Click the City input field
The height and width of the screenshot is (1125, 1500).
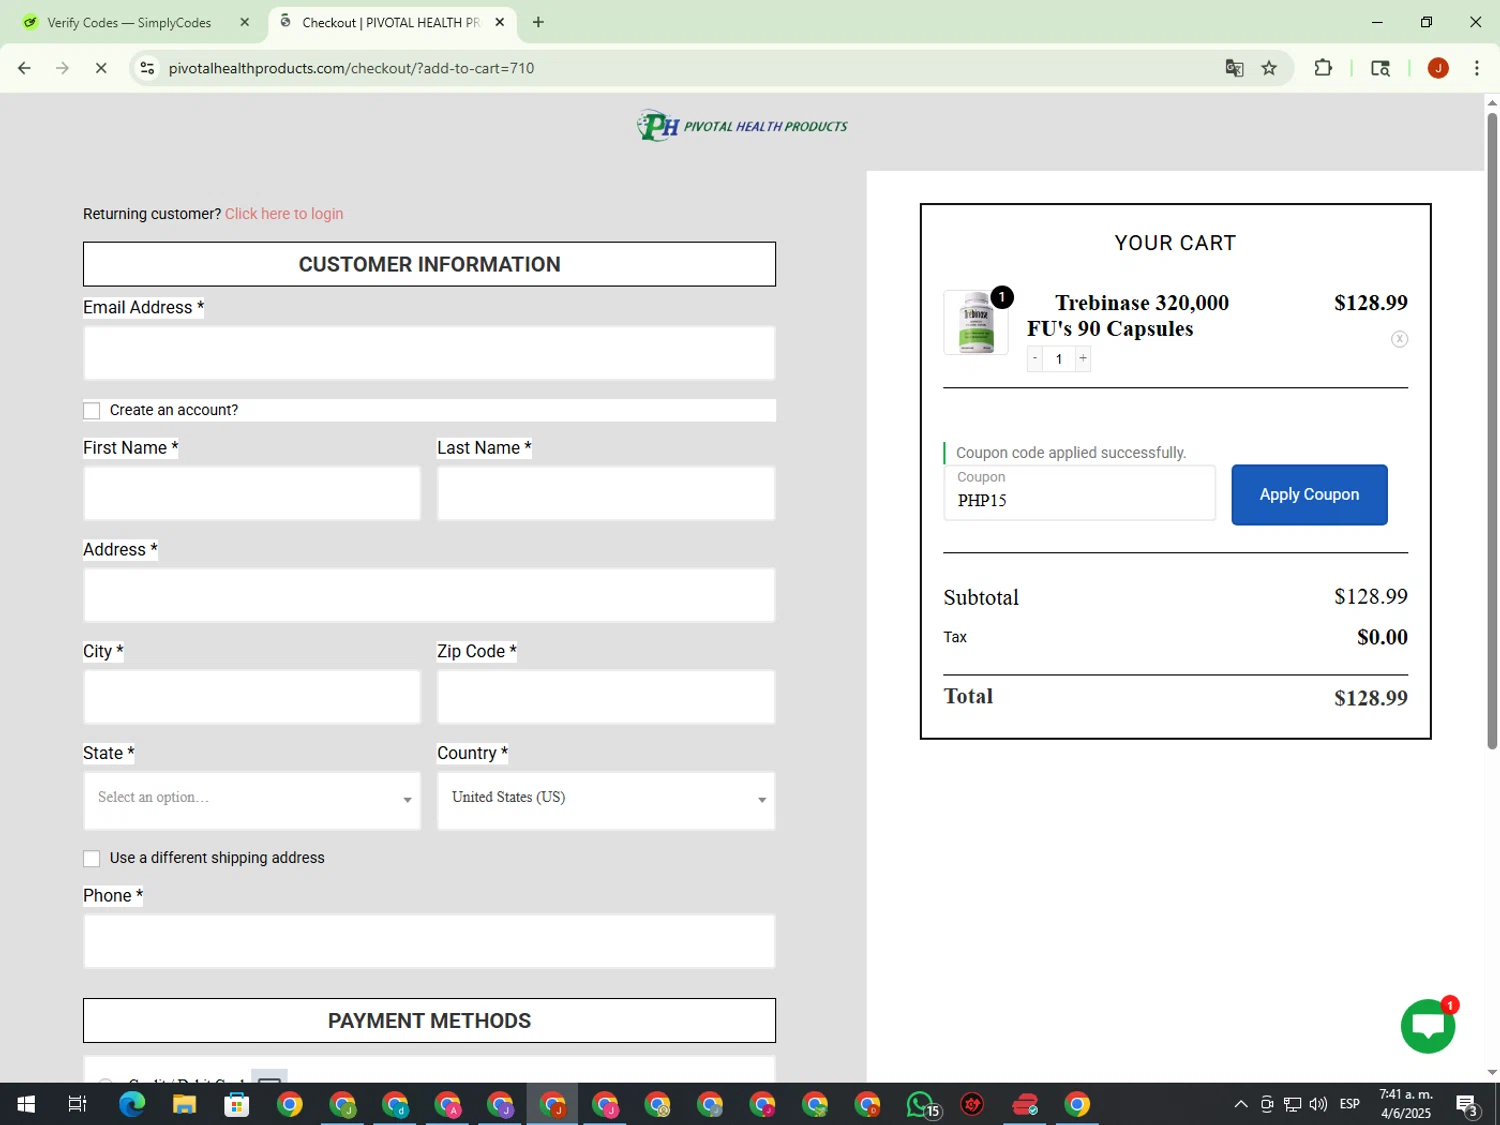252,697
